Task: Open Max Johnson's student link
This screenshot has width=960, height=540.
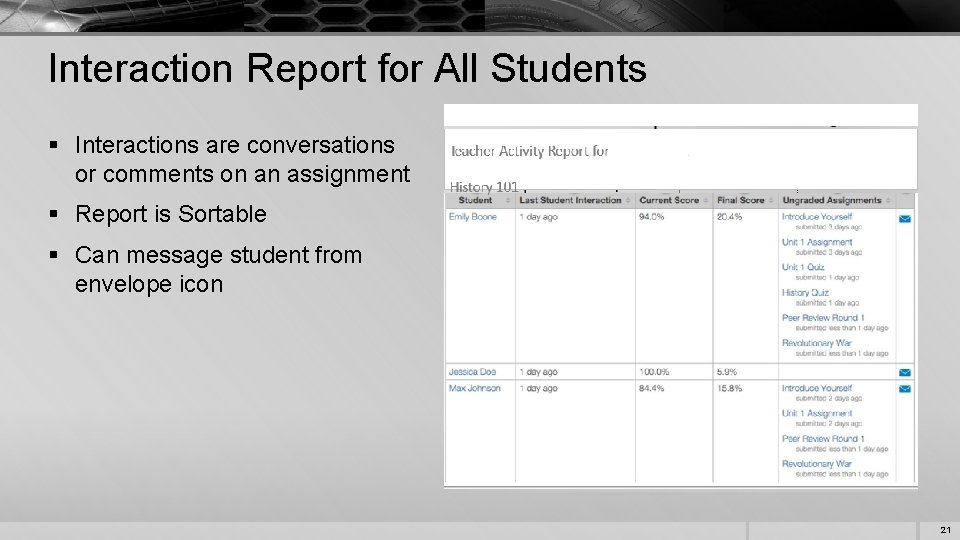Action: tap(474, 388)
